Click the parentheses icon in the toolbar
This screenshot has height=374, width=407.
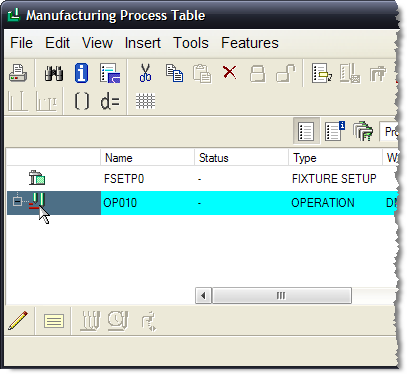(82, 101)
